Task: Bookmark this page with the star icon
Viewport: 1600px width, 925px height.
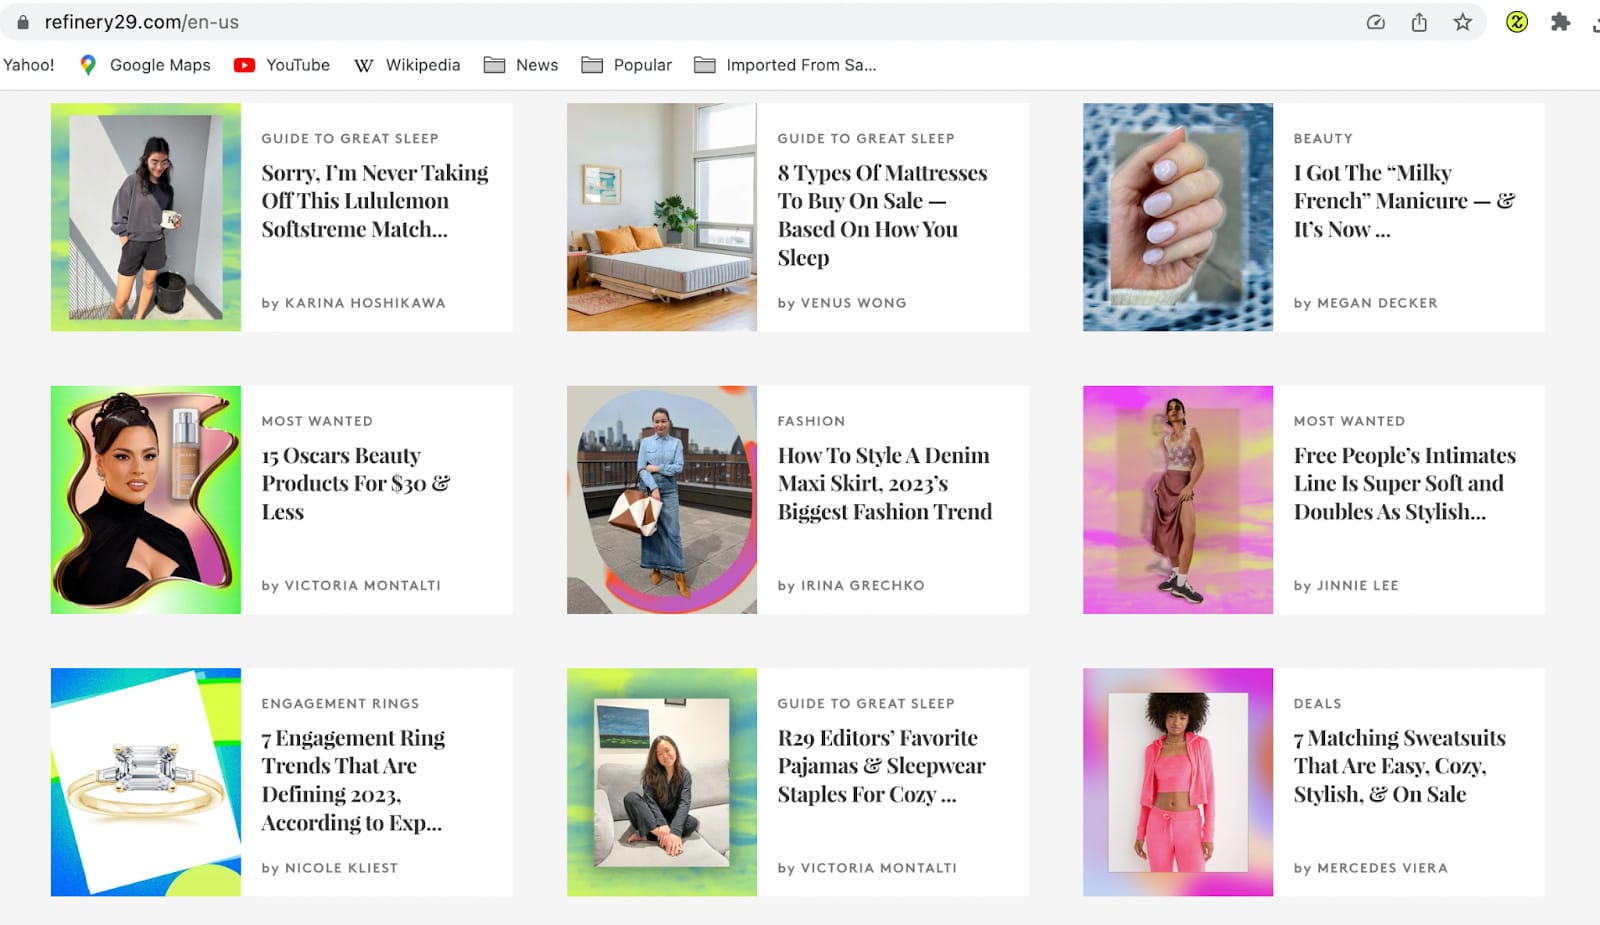Action: click(1462, 22)
